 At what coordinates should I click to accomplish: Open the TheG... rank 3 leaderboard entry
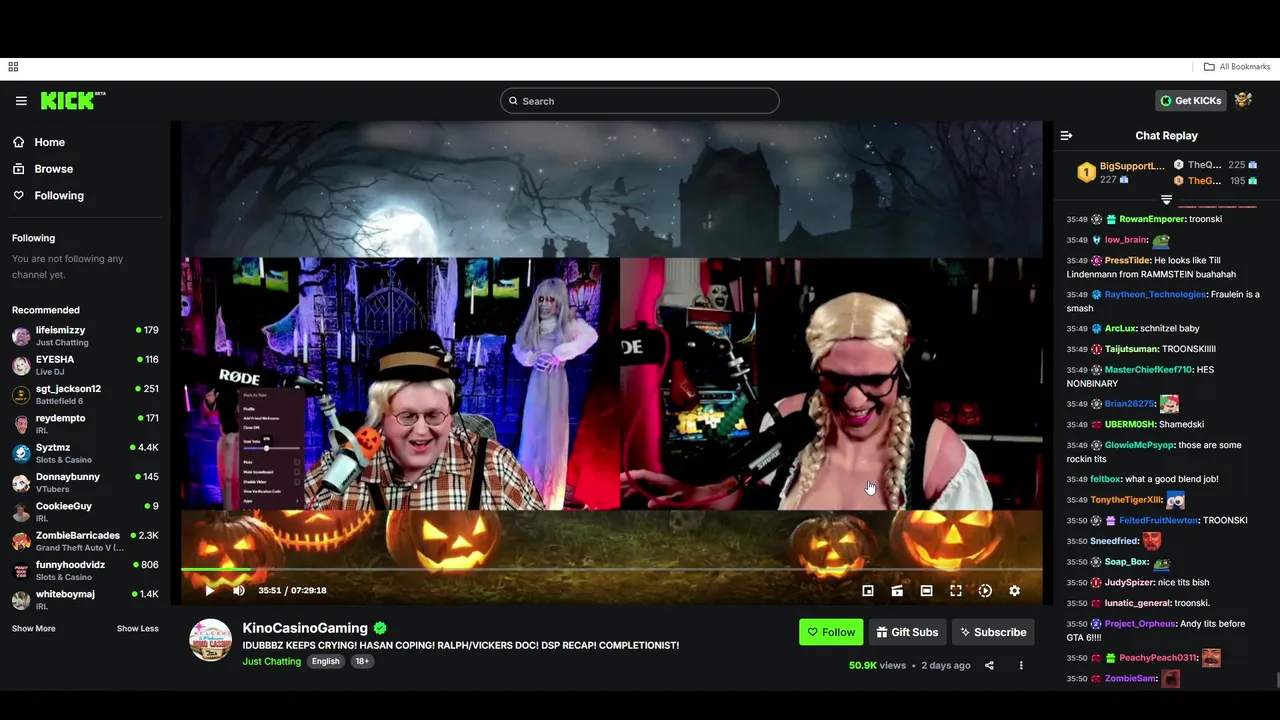(x=1215, y=181)
